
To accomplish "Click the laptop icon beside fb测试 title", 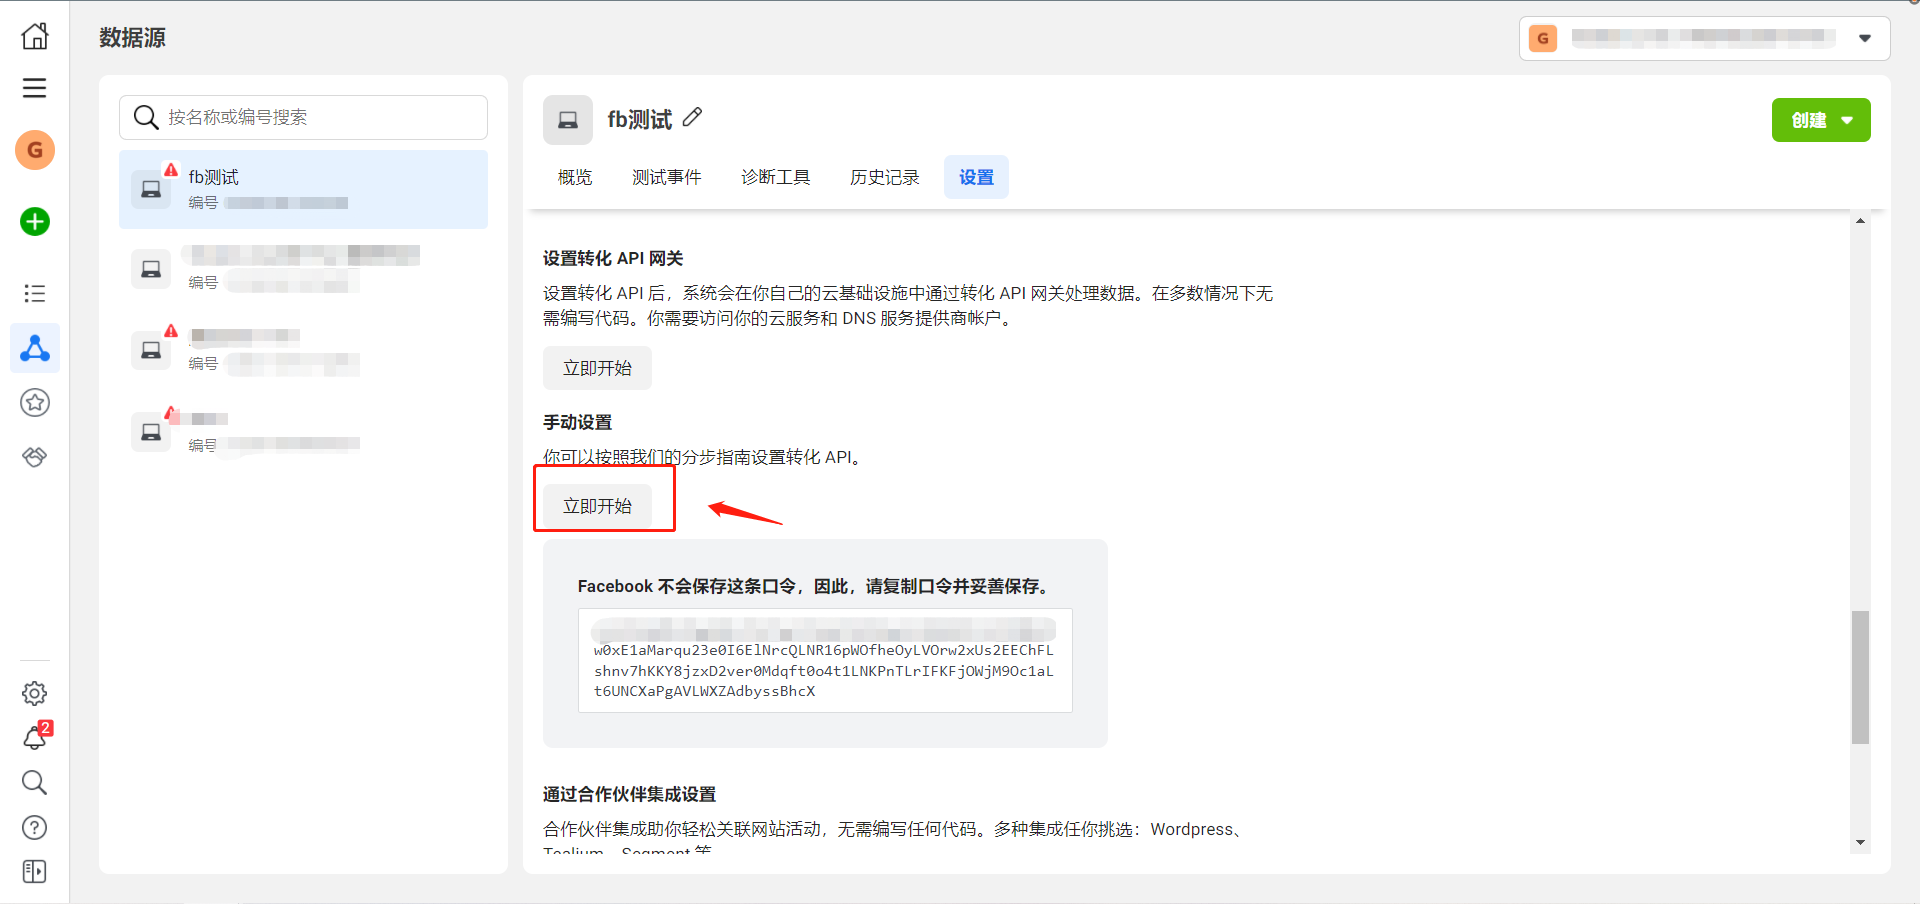I will point(568,120).
